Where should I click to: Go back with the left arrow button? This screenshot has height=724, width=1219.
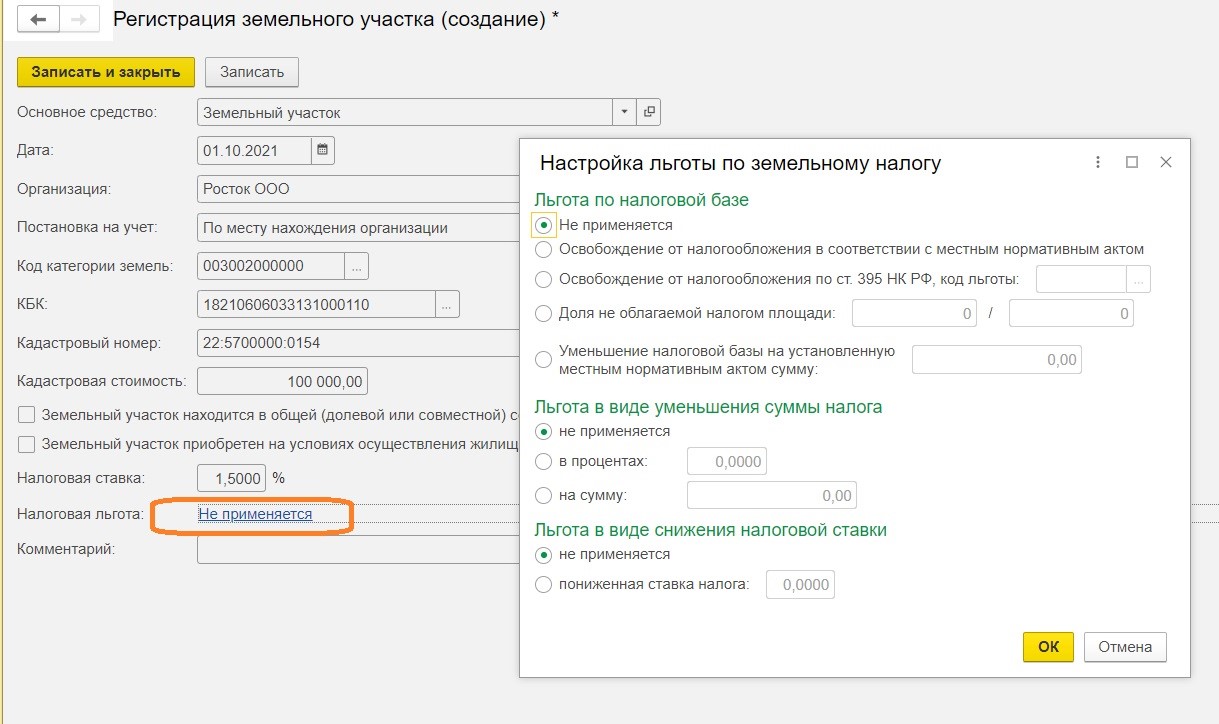coord(39,19)
